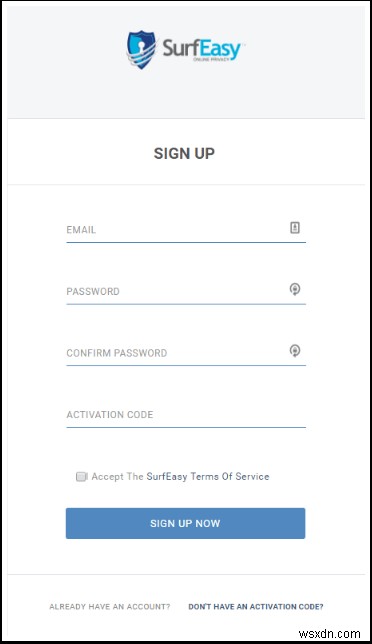The width and height of the screenshot is (372, 644).
Task: Focus the EMAIL input field
Action: [186, 230]
